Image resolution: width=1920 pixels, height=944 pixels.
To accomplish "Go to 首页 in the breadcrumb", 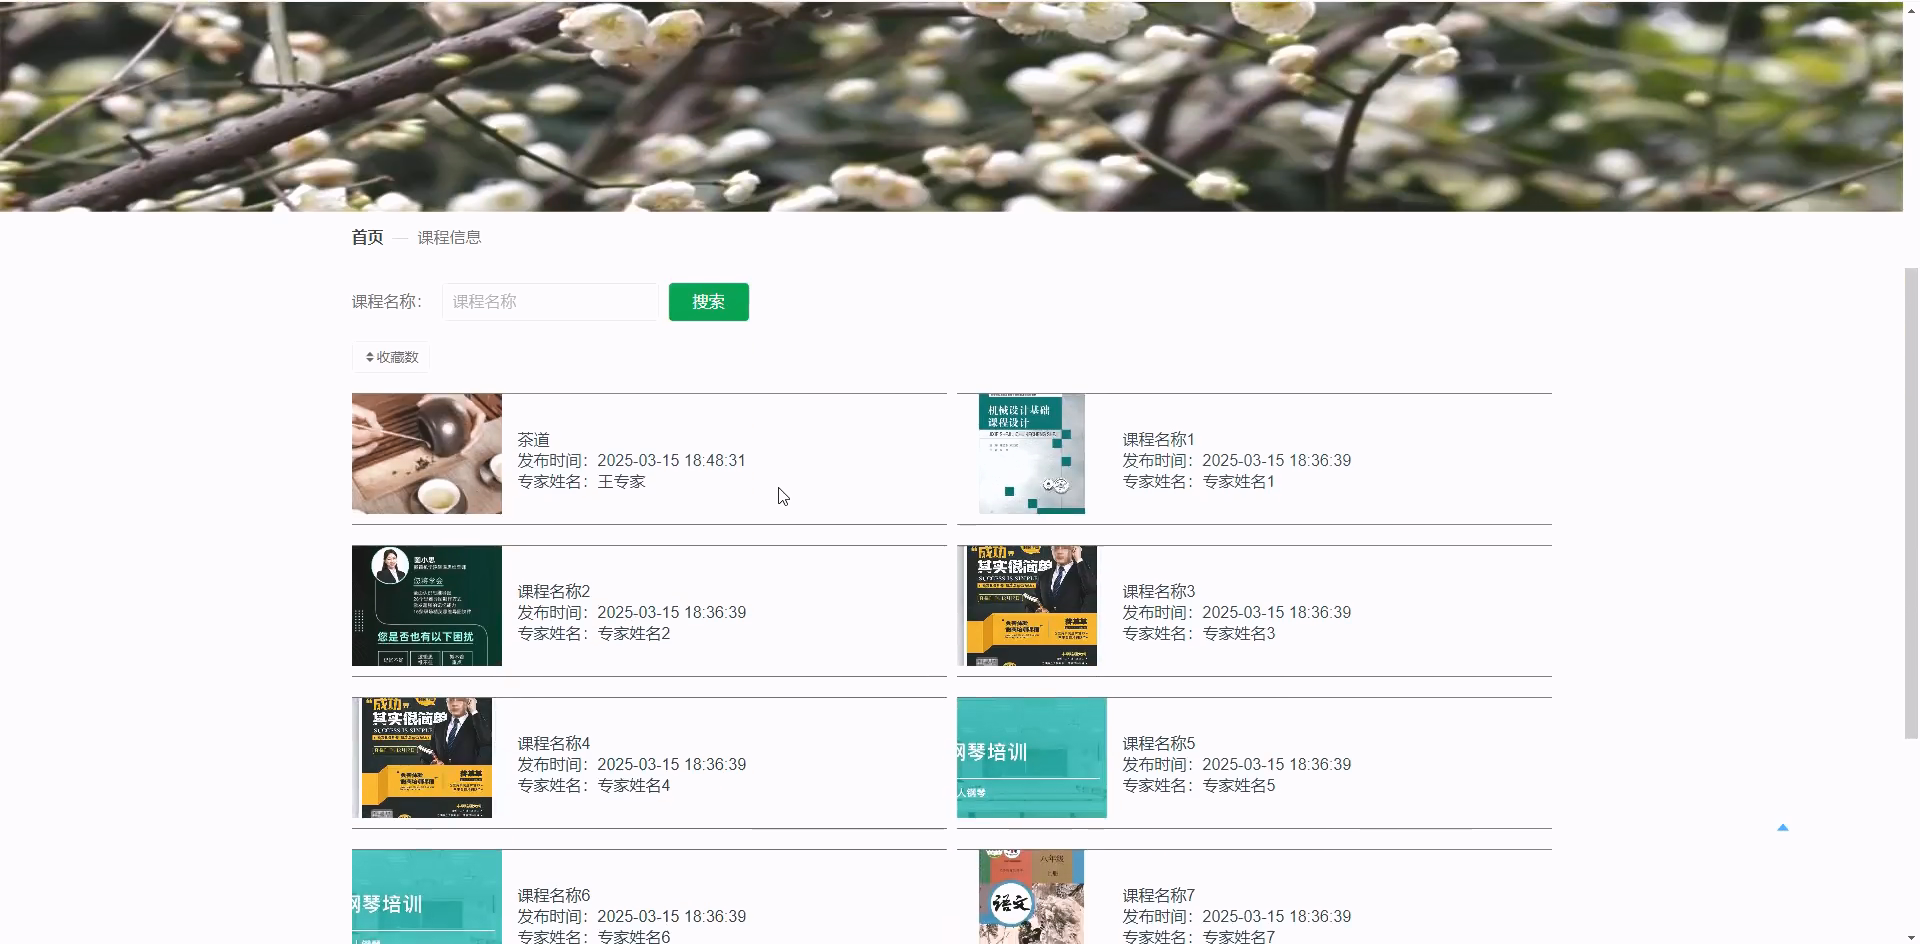I will [x=367, y=237].
